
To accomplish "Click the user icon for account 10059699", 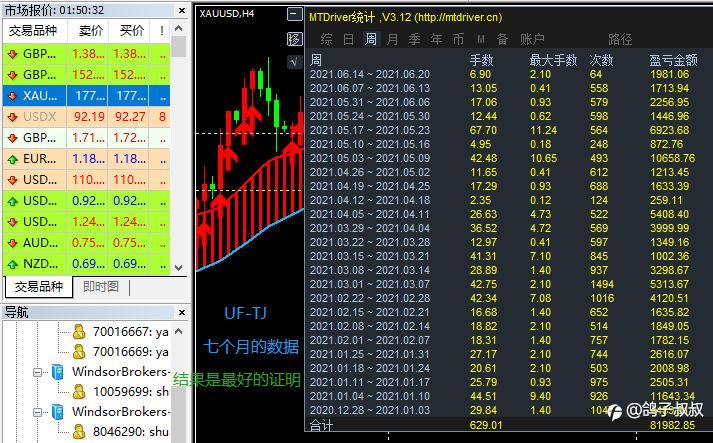I will point(79,391).
